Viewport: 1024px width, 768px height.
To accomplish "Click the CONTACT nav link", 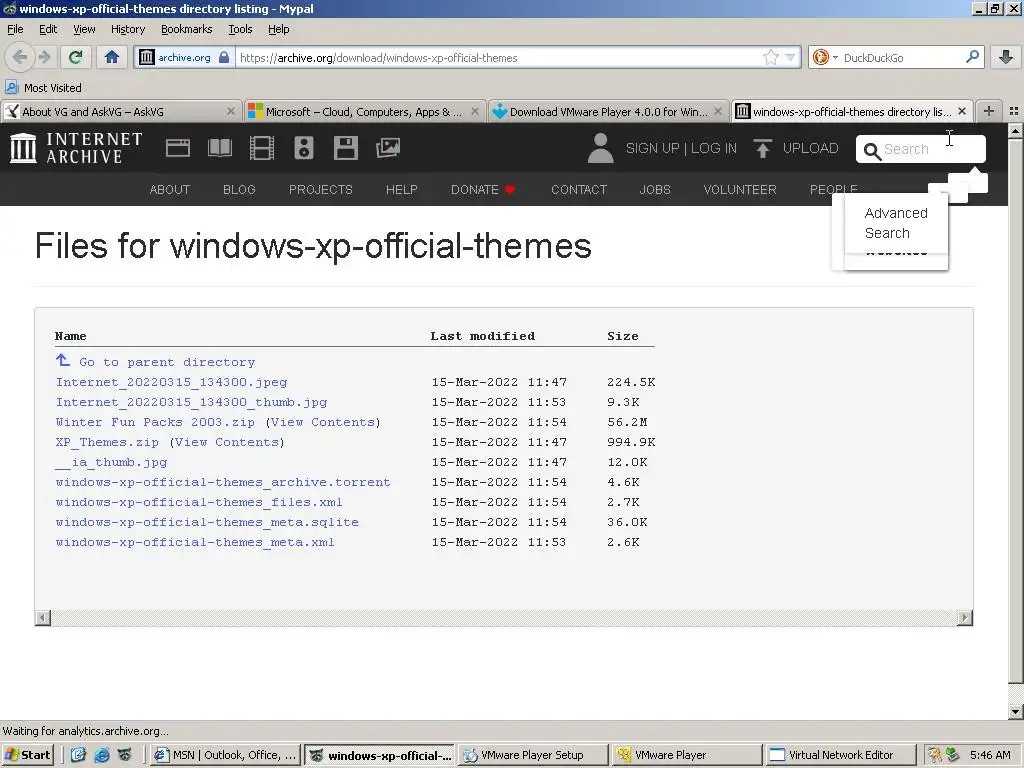I will (x=579, y=189).
